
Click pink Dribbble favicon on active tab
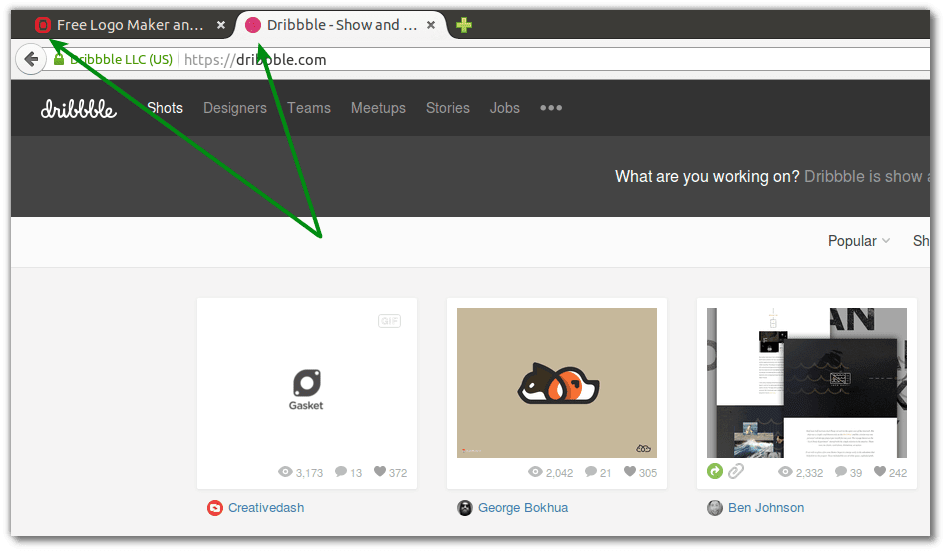[x=253, y=25]
